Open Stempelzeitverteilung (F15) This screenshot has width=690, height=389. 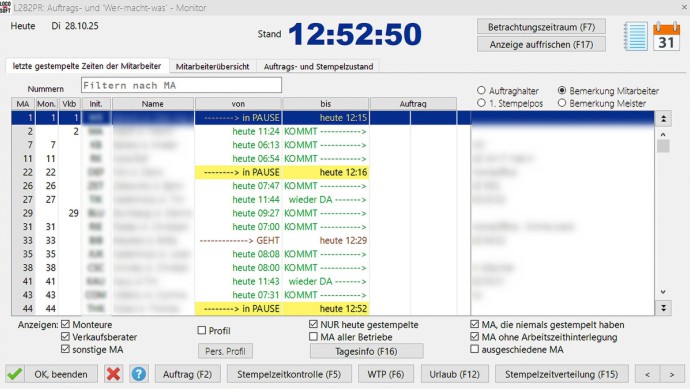click(x=562, y=374)
